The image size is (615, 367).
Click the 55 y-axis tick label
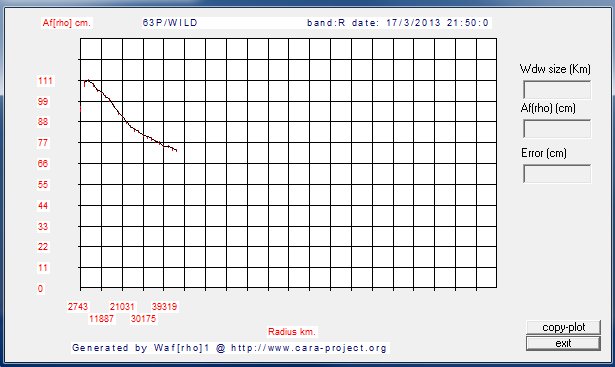click(43, 184)
